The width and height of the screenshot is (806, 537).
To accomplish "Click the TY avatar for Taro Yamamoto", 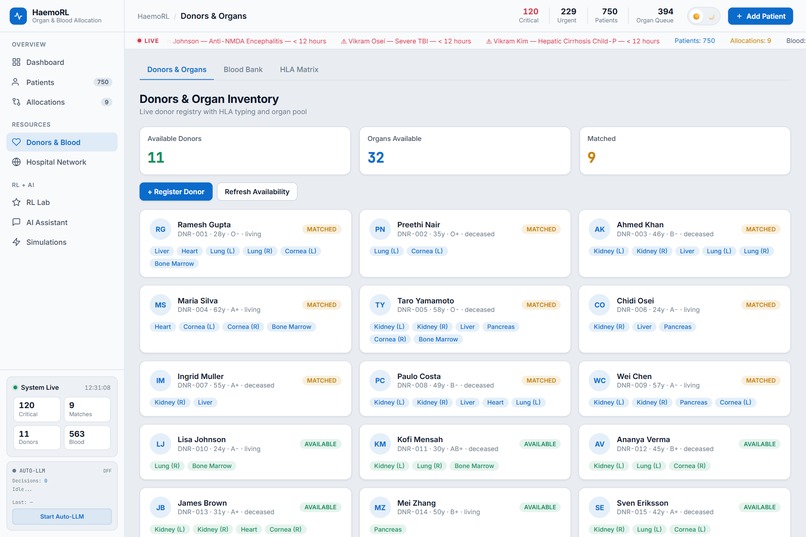I will tap(380, 305).
